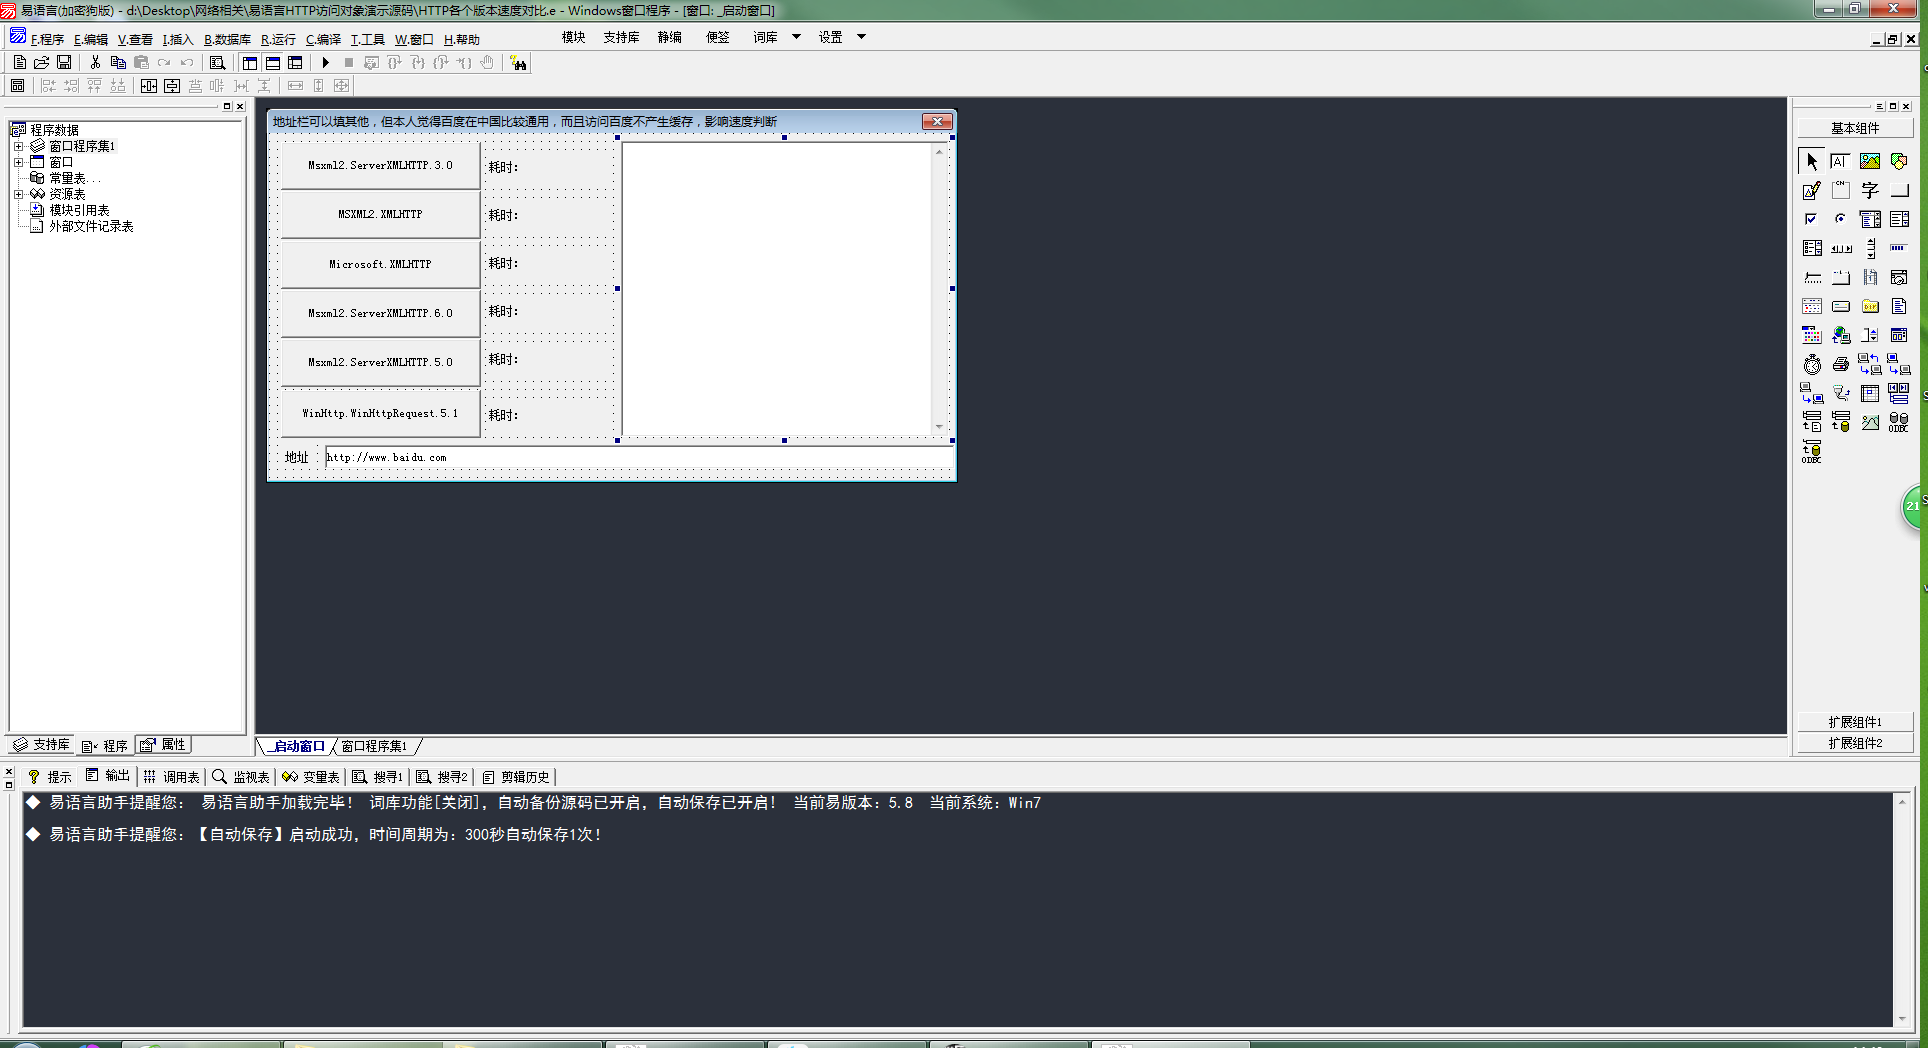Pick the printer component
The height and width of the screenshot is (1048, 1928).
click(x=1841, y=364)
